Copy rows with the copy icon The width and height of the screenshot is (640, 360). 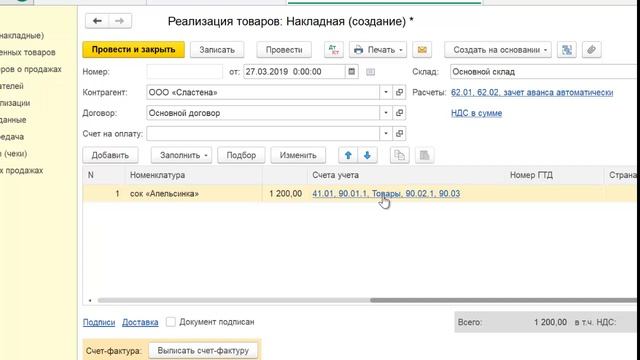click(x=399, y=155)
